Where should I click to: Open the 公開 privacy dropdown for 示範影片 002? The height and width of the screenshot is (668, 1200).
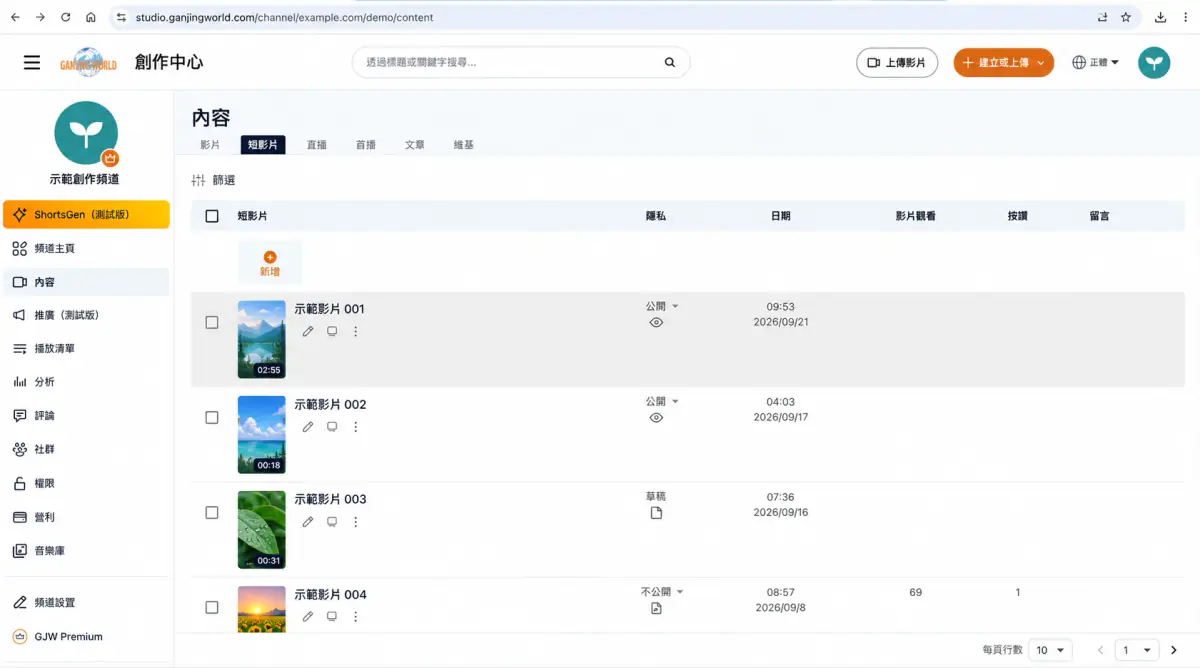tap(662, 401)
